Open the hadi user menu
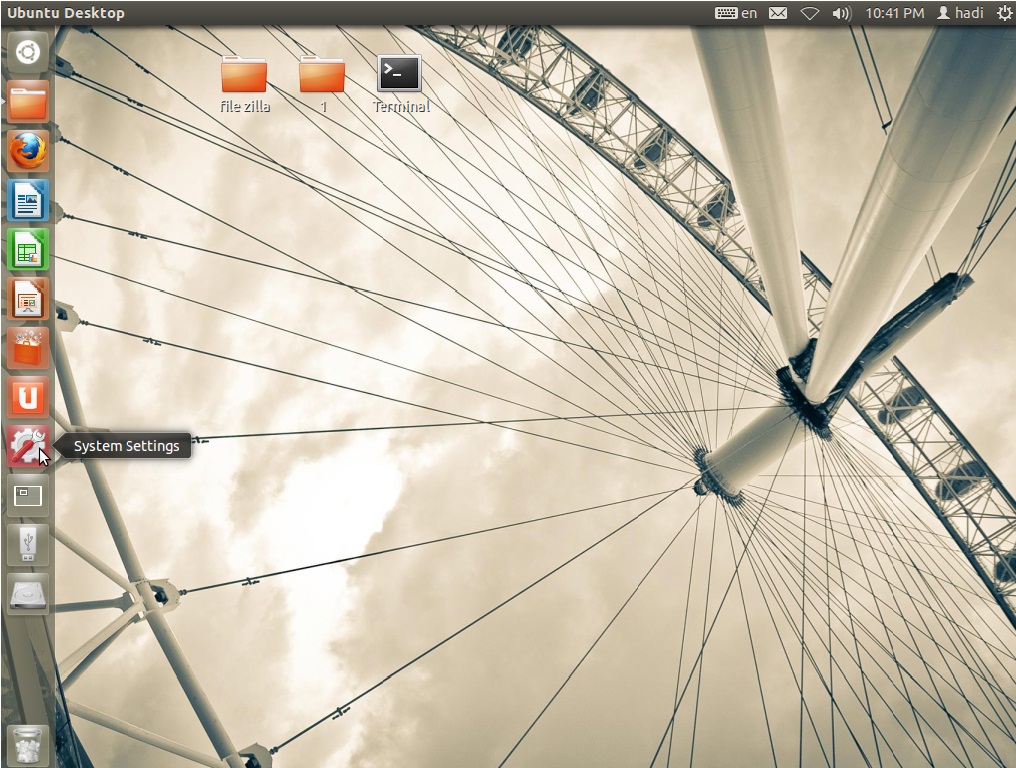Viewport: 1016px width, 768px height. (960, 13)
